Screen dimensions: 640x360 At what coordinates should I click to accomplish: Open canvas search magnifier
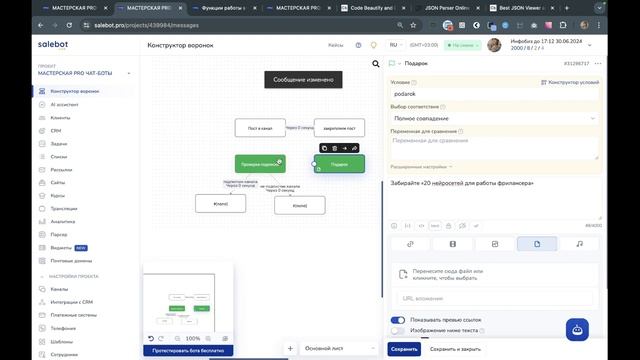[376, 64]
